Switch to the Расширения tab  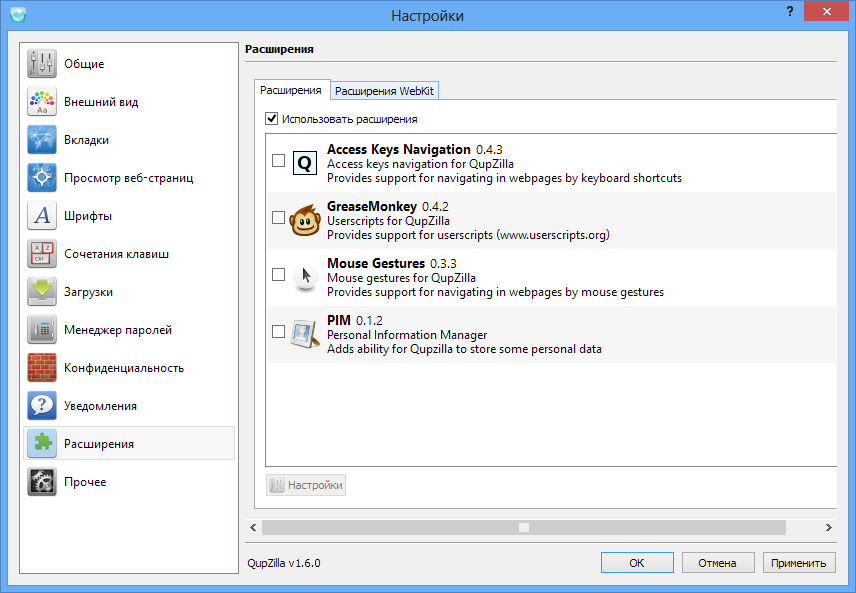coord(291,90)
